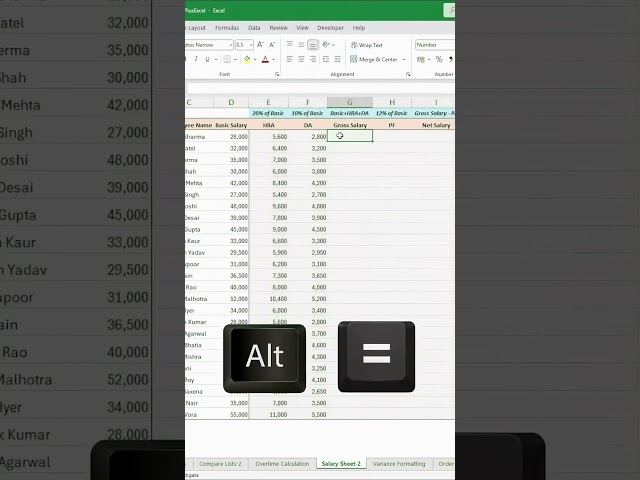Set Middle Align for cell
This screenshot has height=480, width=640.
301,44
